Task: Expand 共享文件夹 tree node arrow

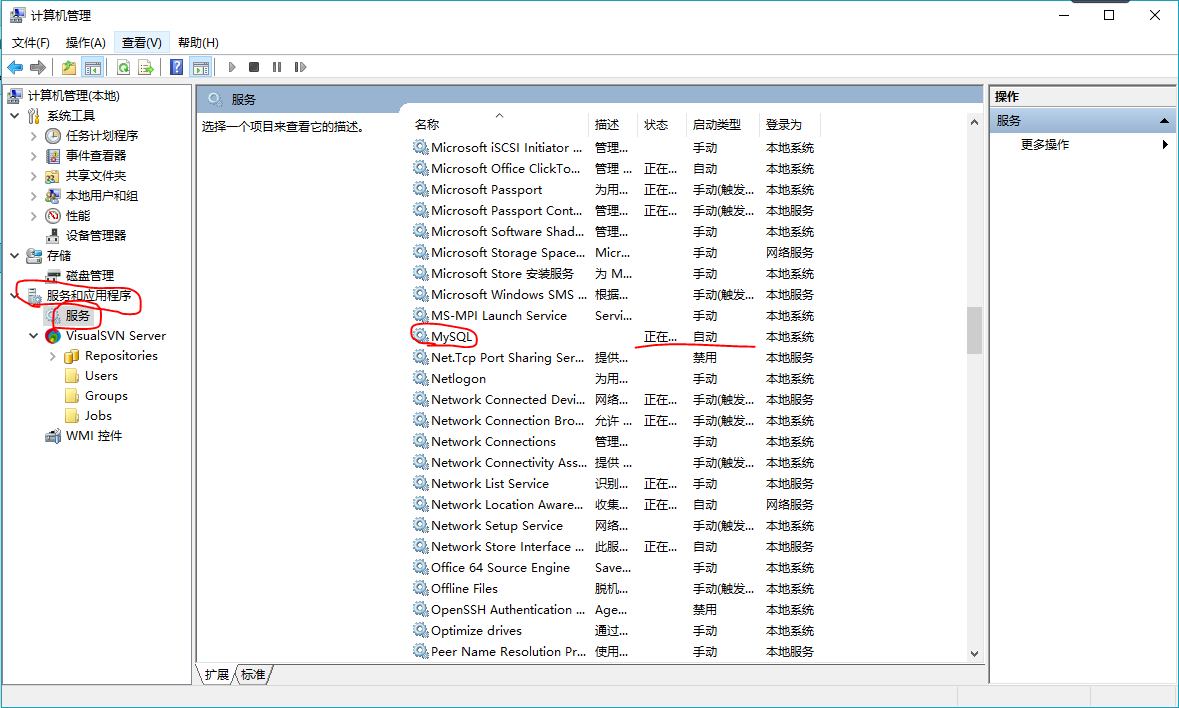Action: pyautogui.click(x=33, y=176)
